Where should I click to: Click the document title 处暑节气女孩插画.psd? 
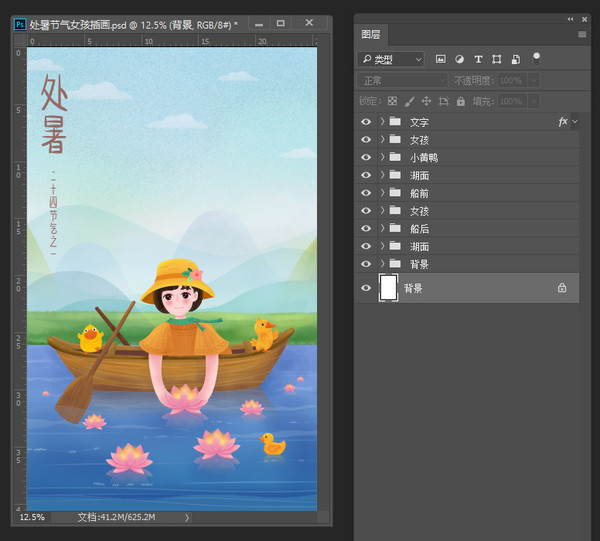(x=78, y=25)
